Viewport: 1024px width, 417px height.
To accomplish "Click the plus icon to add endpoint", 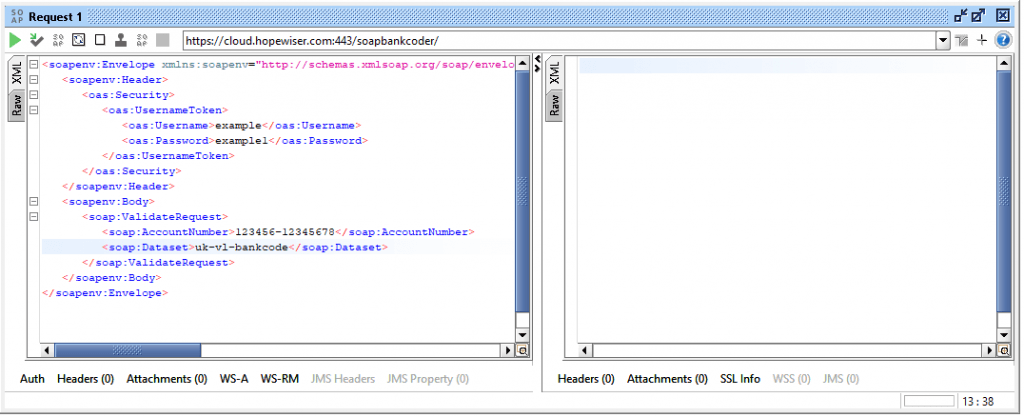I will pyautogui.click(x=982, y=40).
